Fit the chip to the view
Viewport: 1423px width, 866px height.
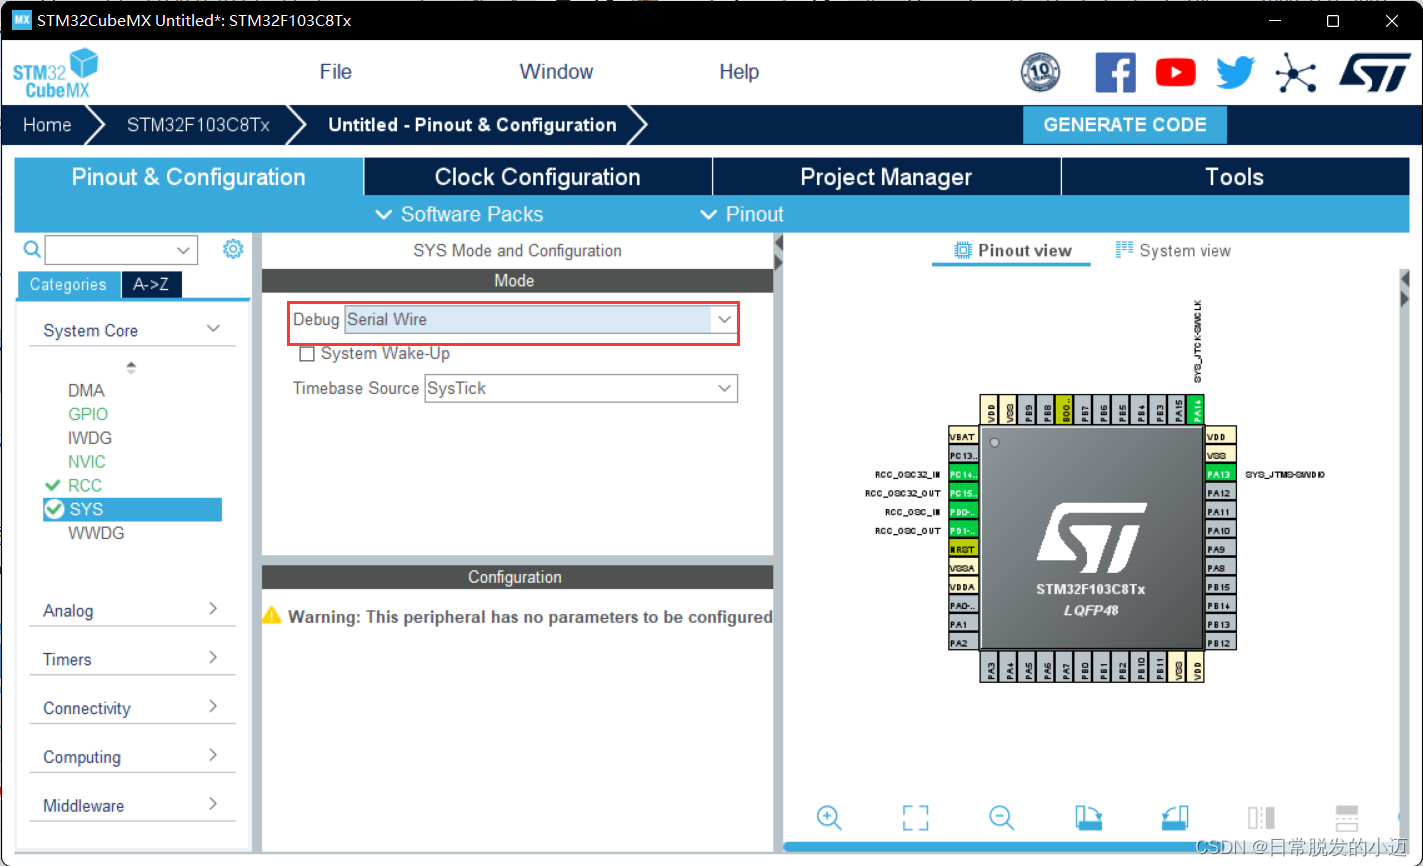tap(915, 817)
